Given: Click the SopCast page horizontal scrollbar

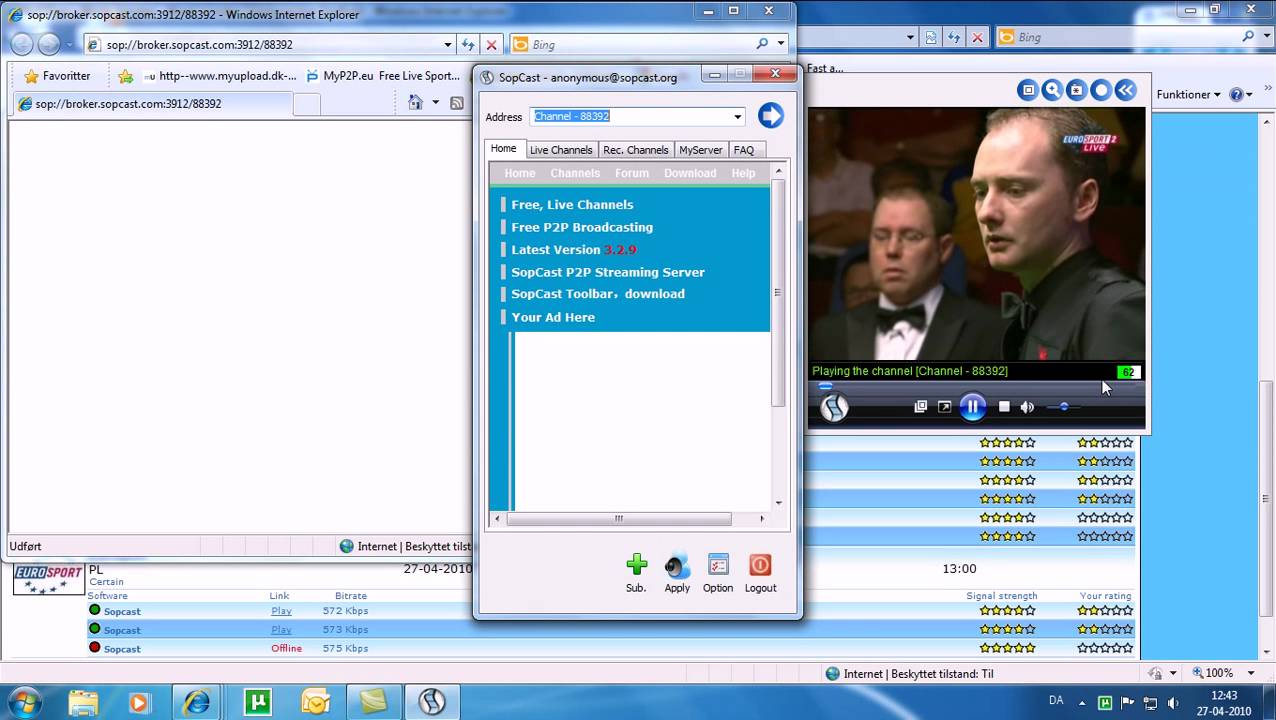Looking at the screenshot, I should point(618,518).
